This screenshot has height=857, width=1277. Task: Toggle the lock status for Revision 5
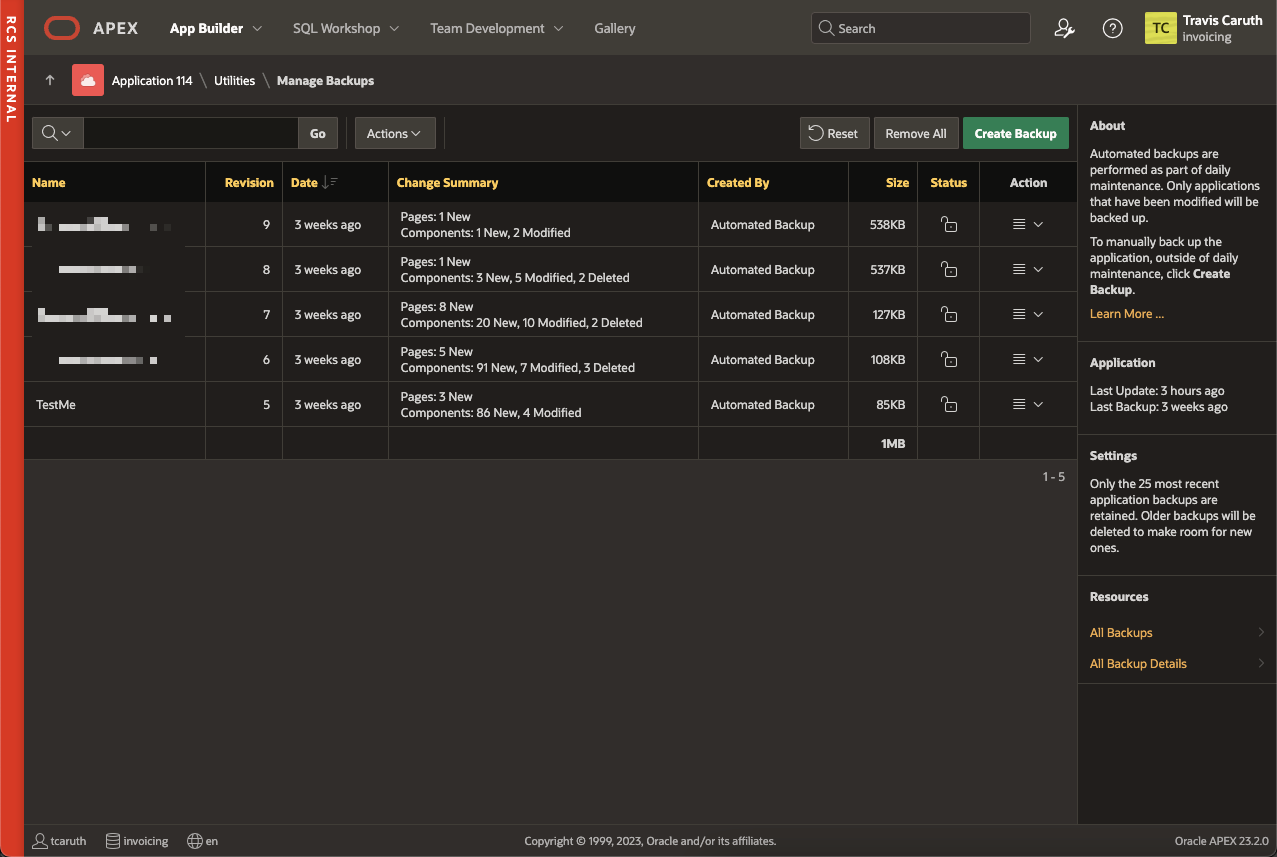949,405
